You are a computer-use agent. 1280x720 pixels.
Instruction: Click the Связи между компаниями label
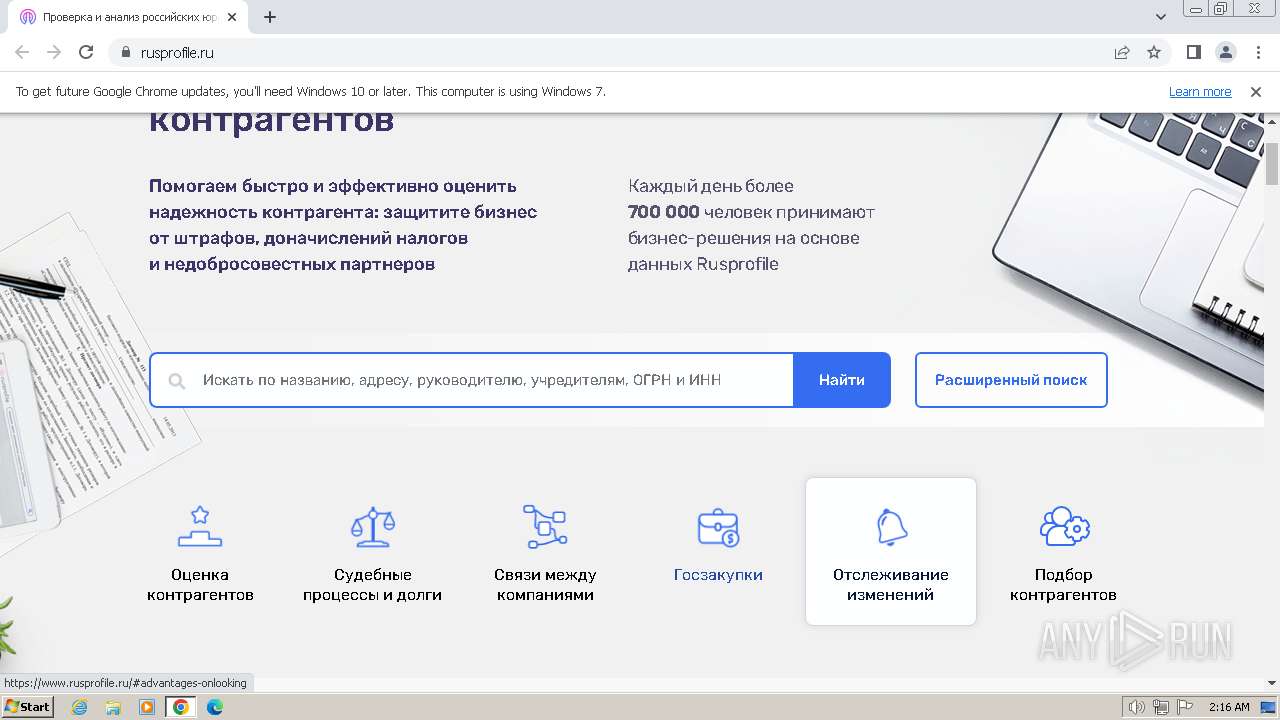point(545,585)
